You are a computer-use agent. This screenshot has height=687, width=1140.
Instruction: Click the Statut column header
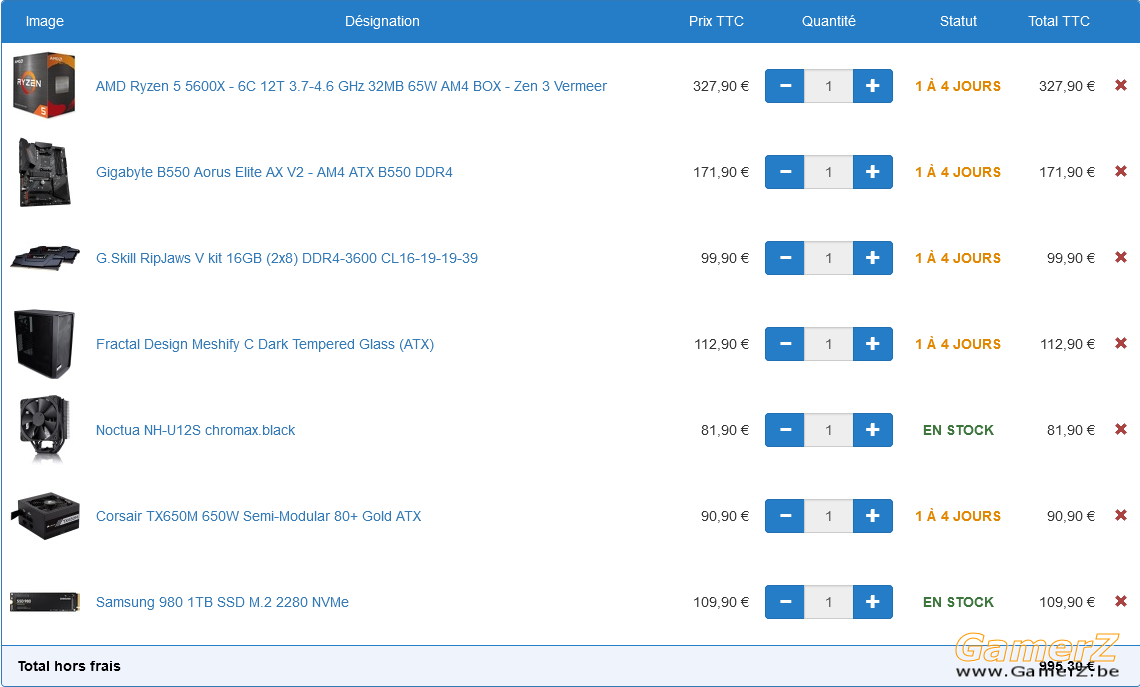(958, 21)
